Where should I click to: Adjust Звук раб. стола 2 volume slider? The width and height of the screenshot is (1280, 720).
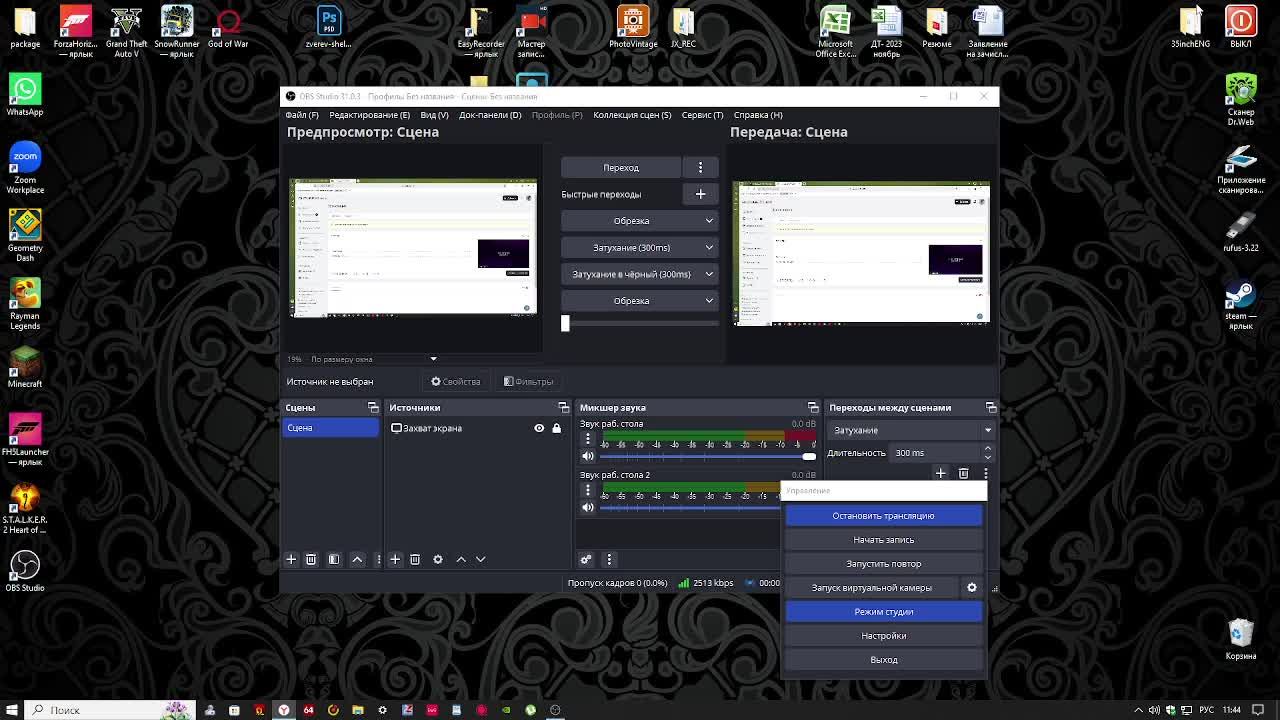(x=690, y=507)
